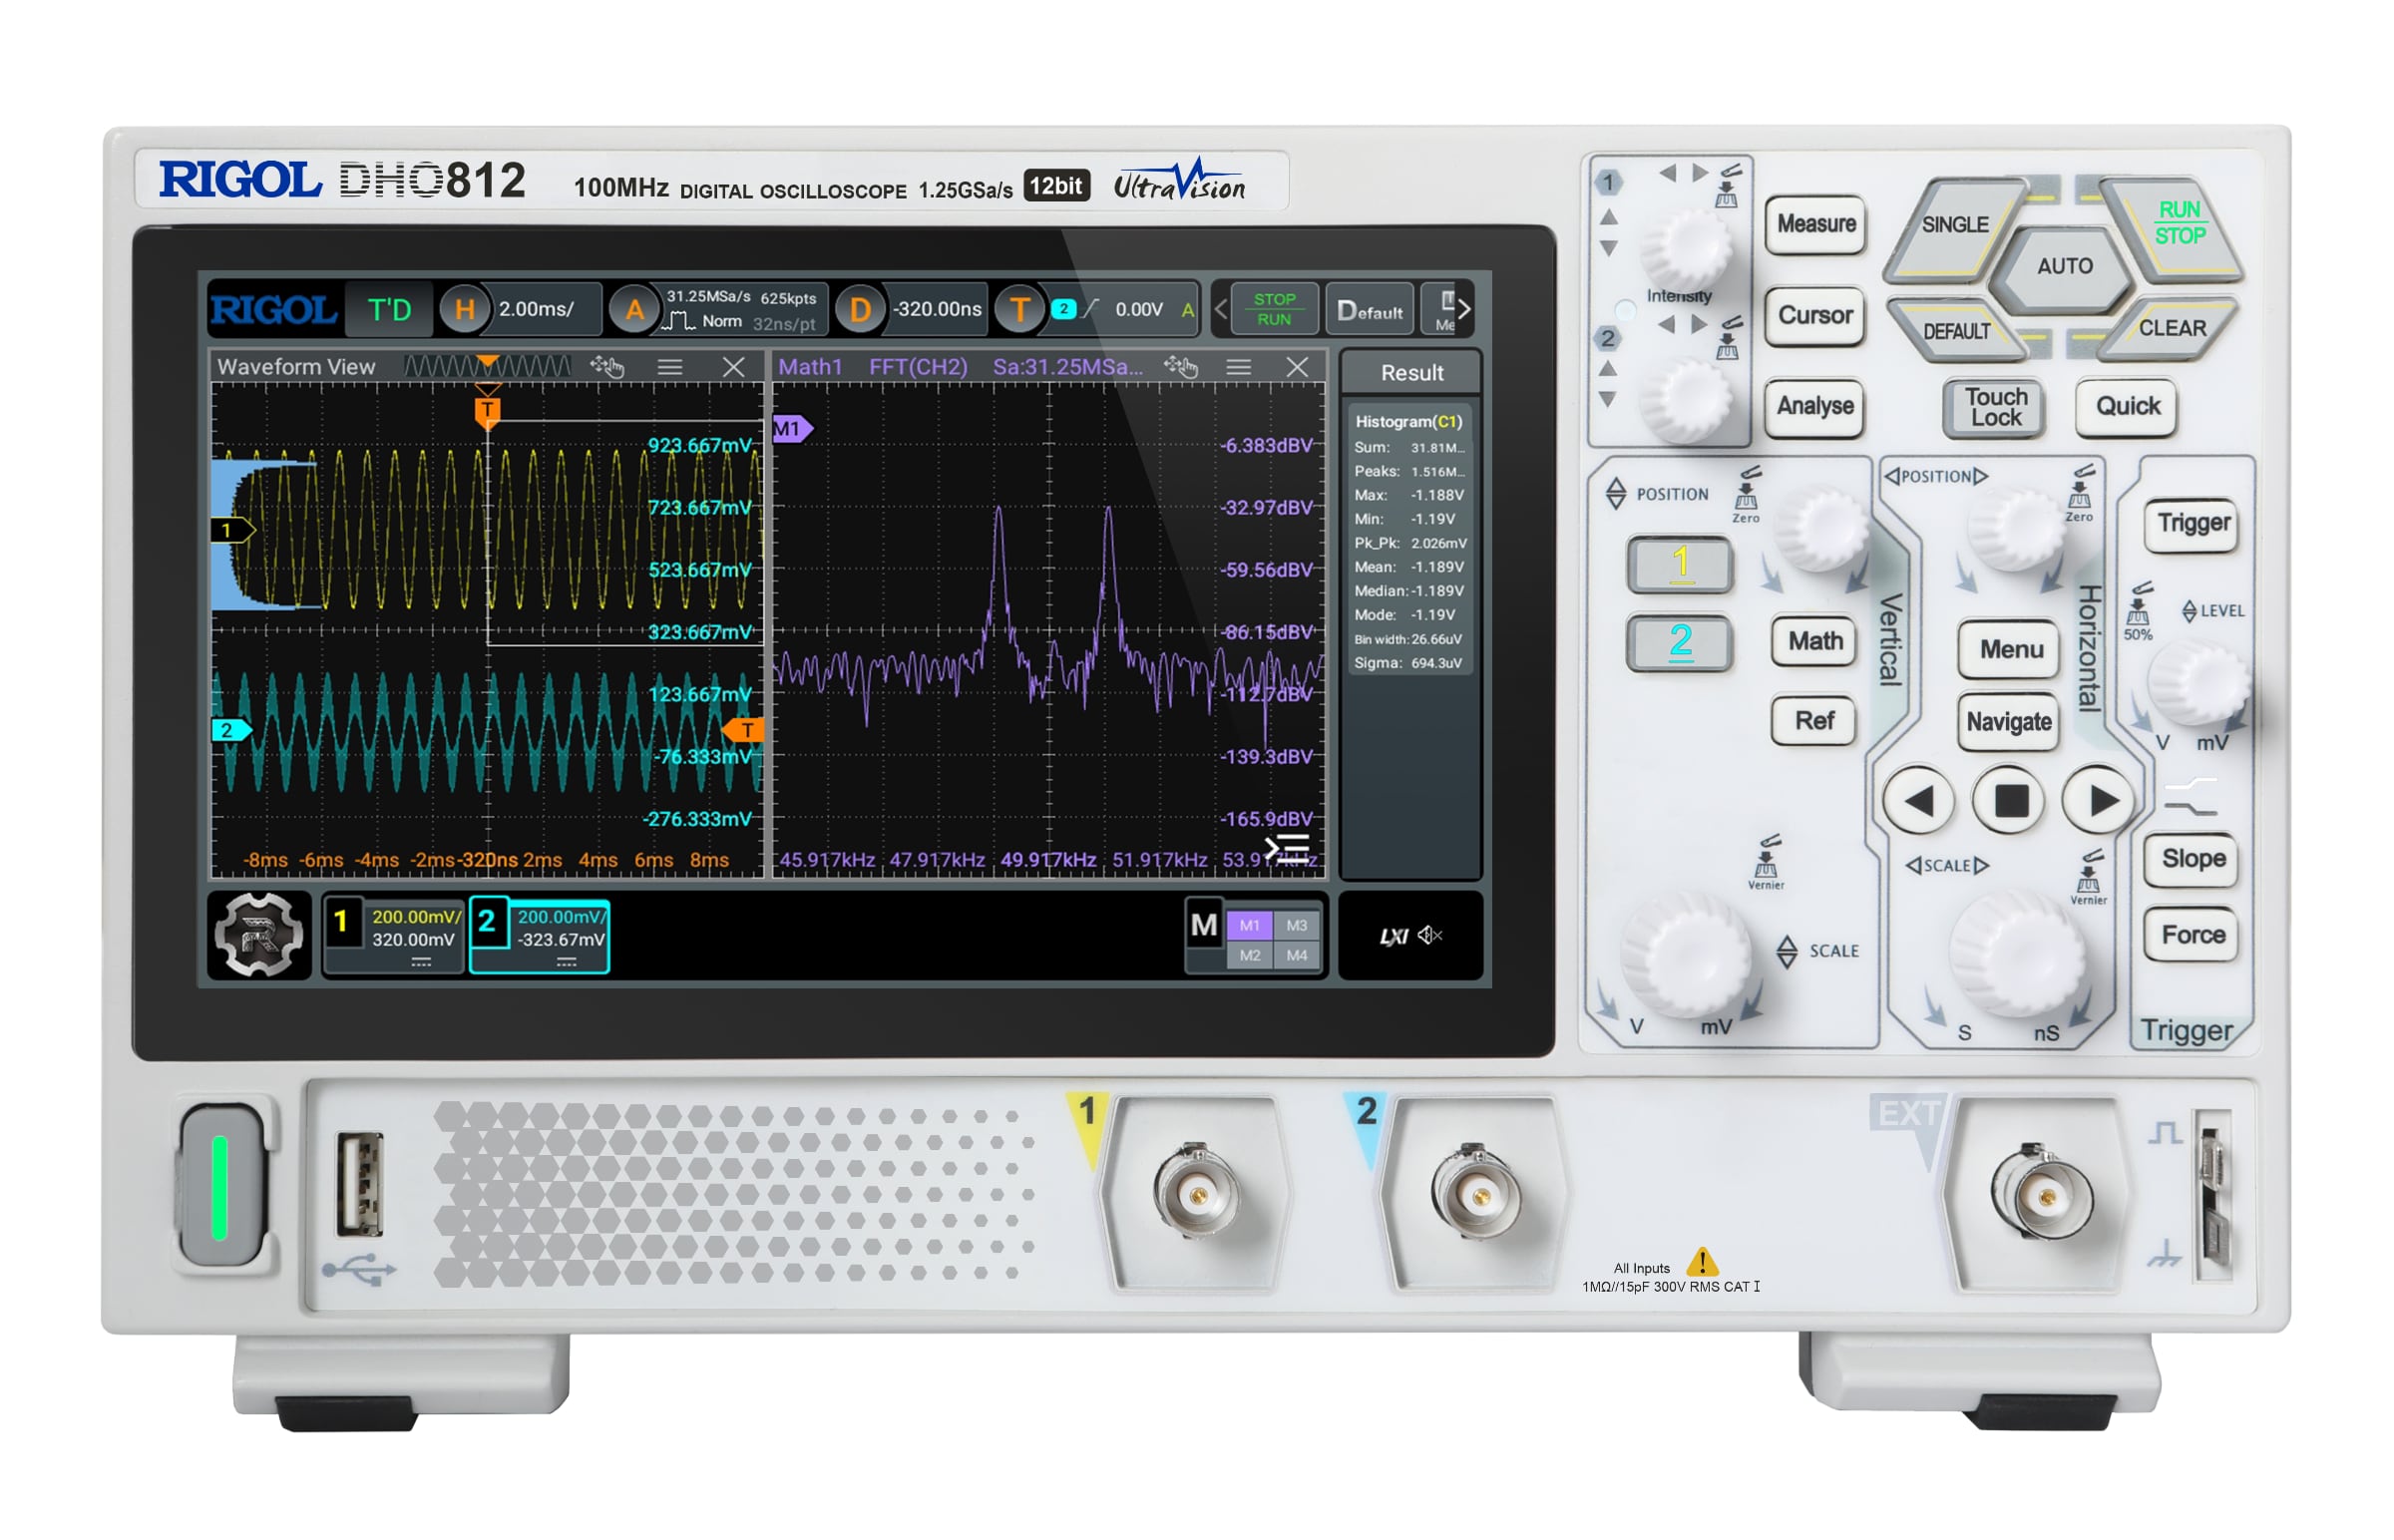The image size is (2394, 1540).
Task: Toggle the M3 math channel on screen
Action: point(1297,925)
